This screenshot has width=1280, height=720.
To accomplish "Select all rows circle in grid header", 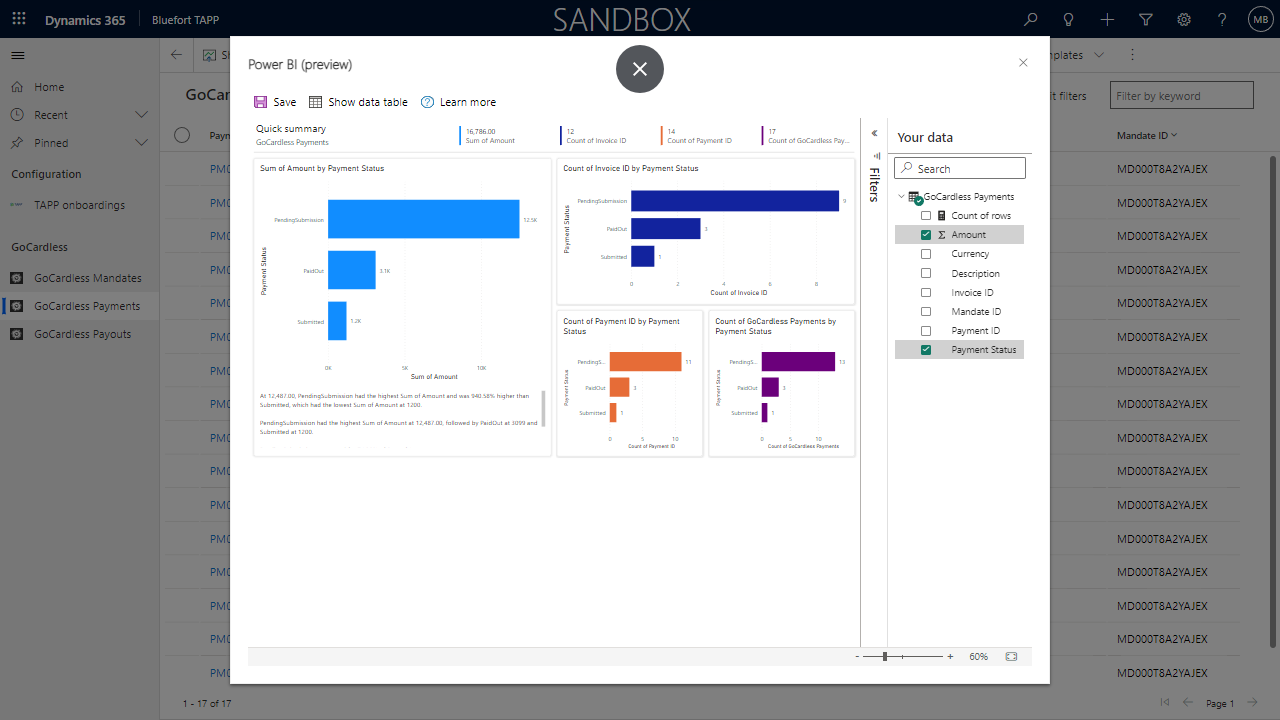I will point(182,135).
